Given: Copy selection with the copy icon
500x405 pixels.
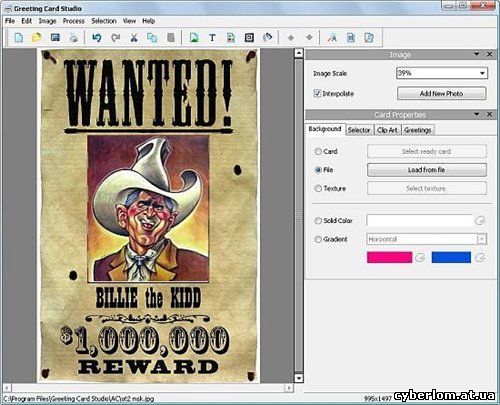Looking at the screenshot, I should tap(152, 38).
